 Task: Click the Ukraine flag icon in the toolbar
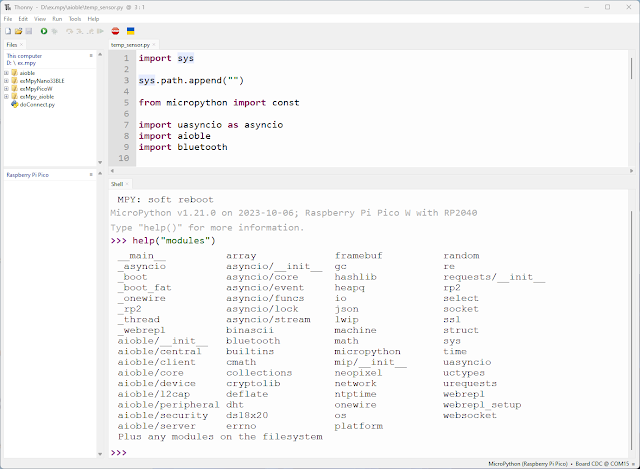pos(131,31)
